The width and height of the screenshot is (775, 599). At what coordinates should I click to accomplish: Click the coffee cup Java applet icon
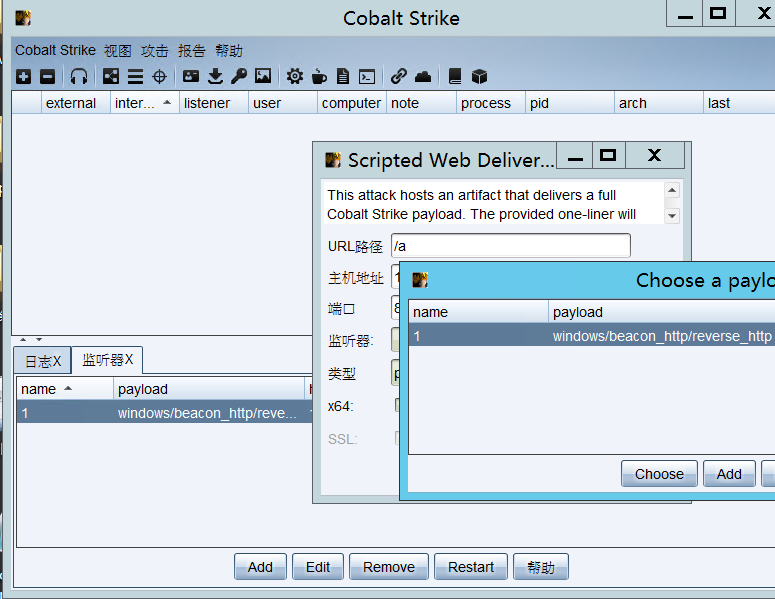point(319,77)
